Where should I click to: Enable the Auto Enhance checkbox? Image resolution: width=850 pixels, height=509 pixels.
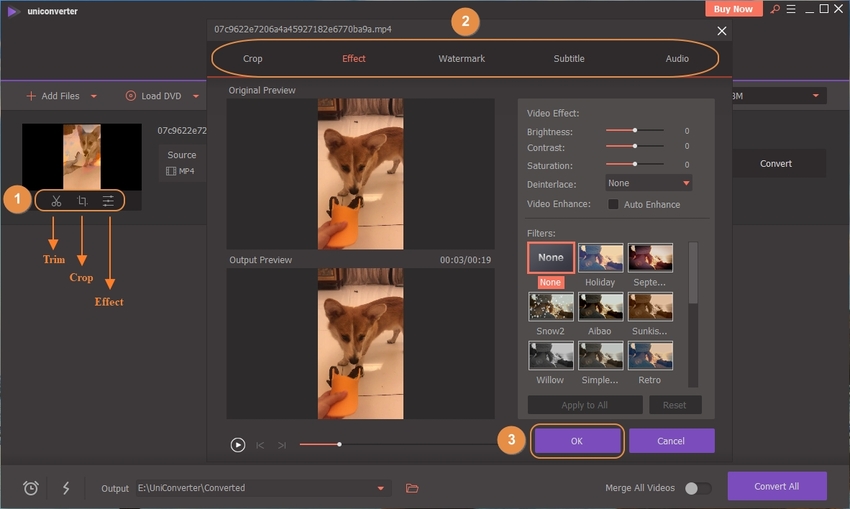(613, 204)
